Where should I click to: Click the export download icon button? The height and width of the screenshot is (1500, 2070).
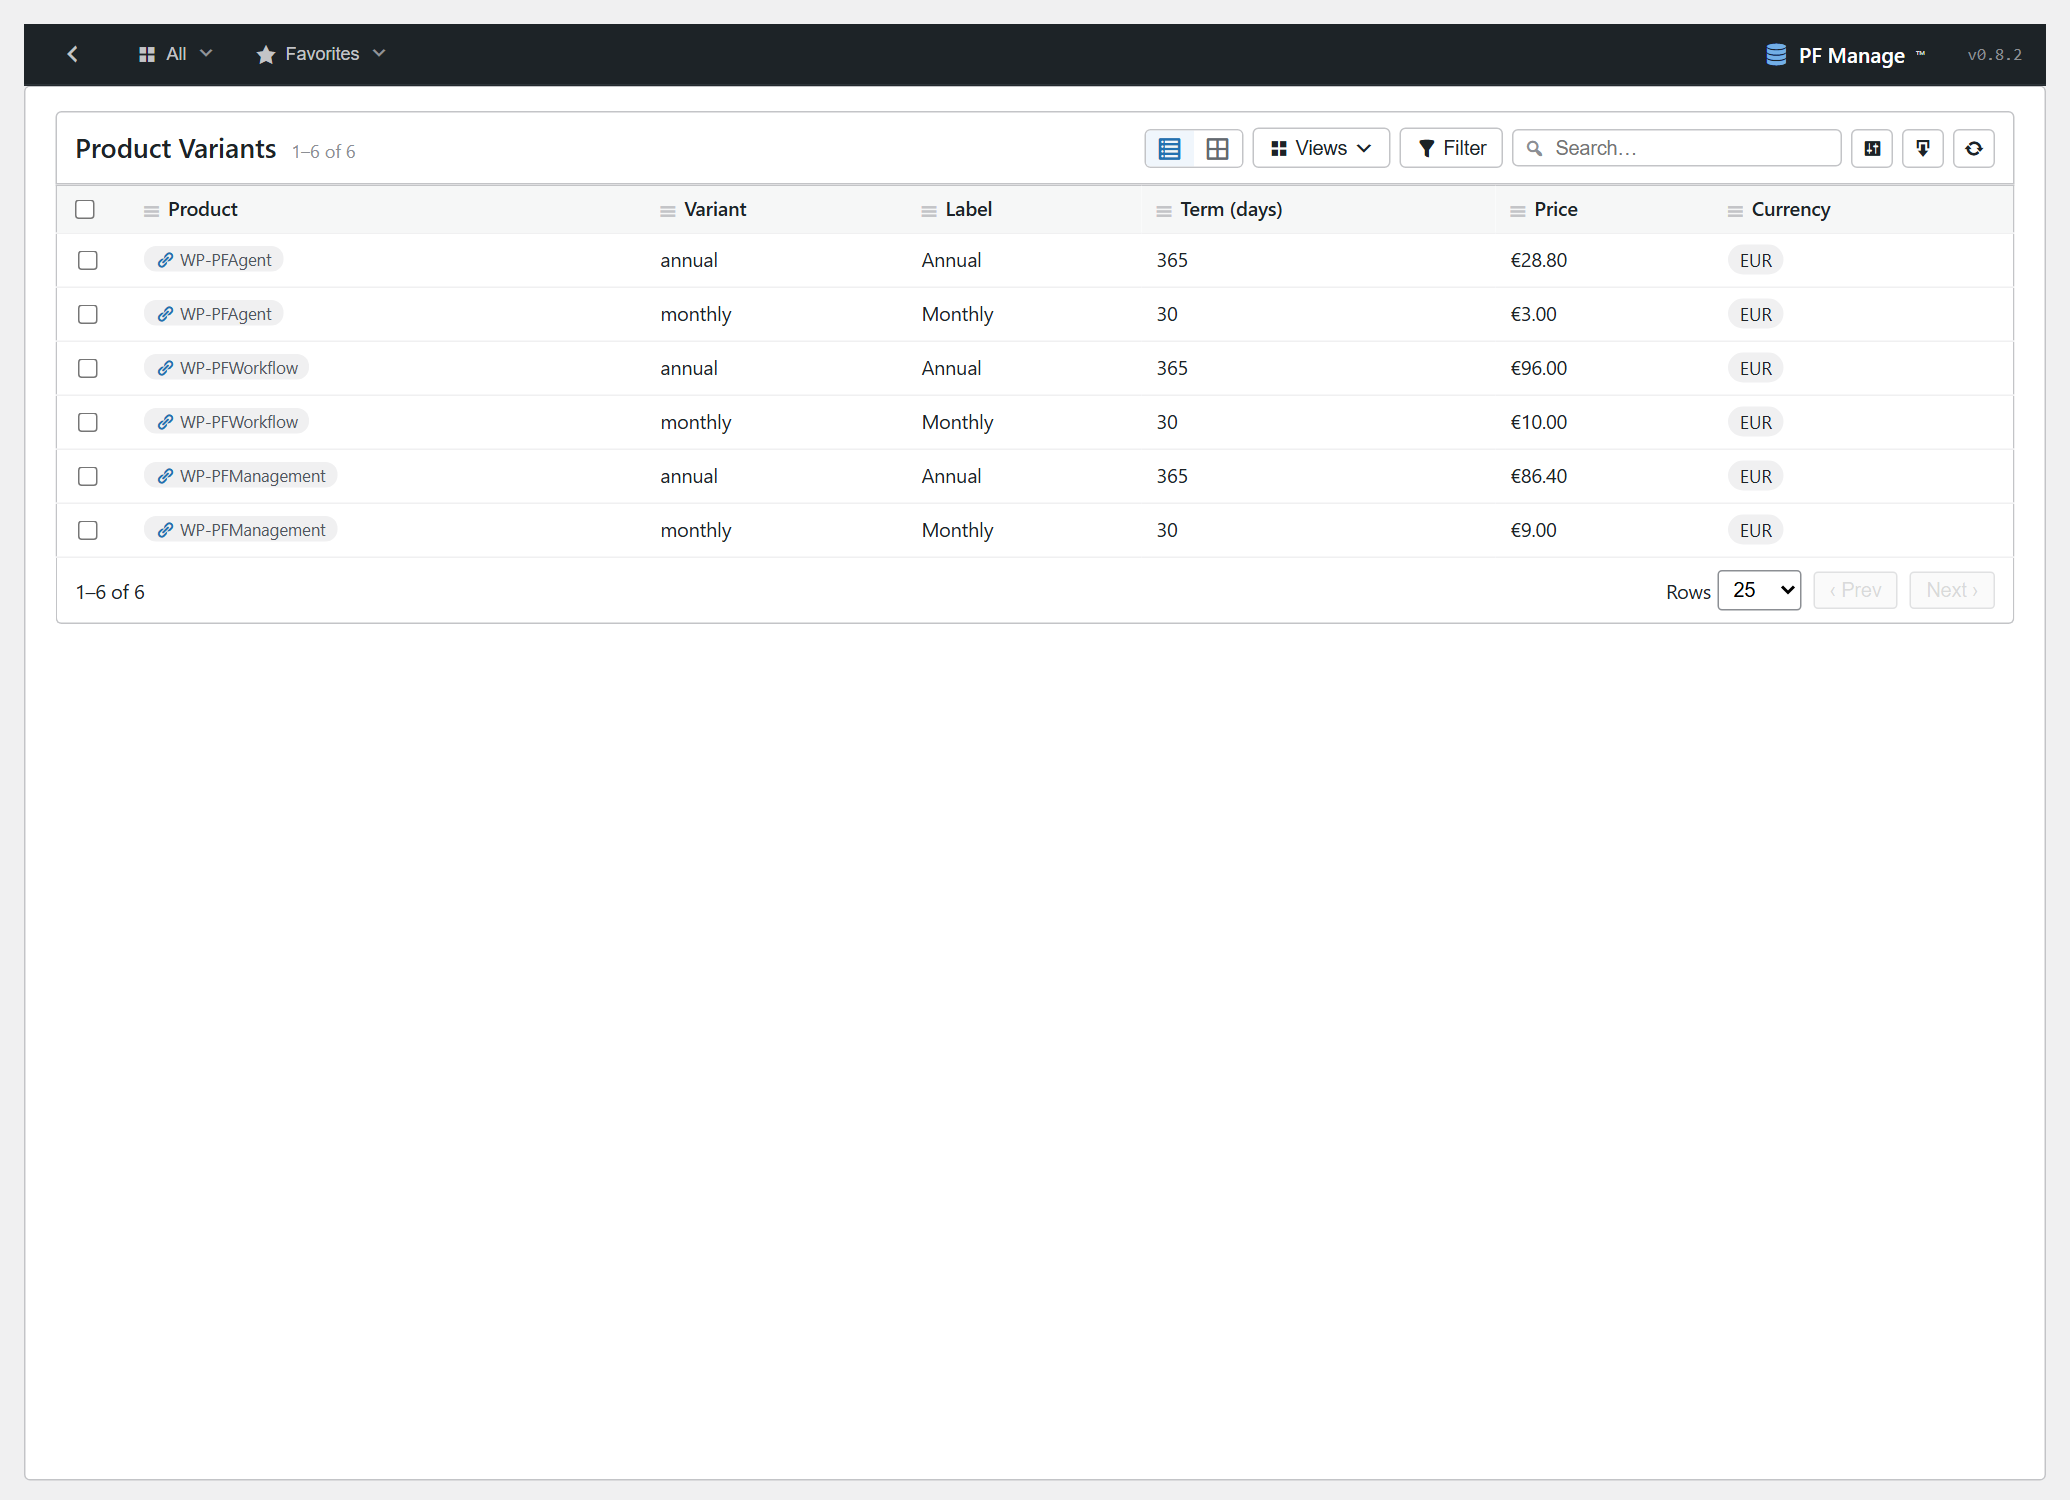tap(1922, 149)
